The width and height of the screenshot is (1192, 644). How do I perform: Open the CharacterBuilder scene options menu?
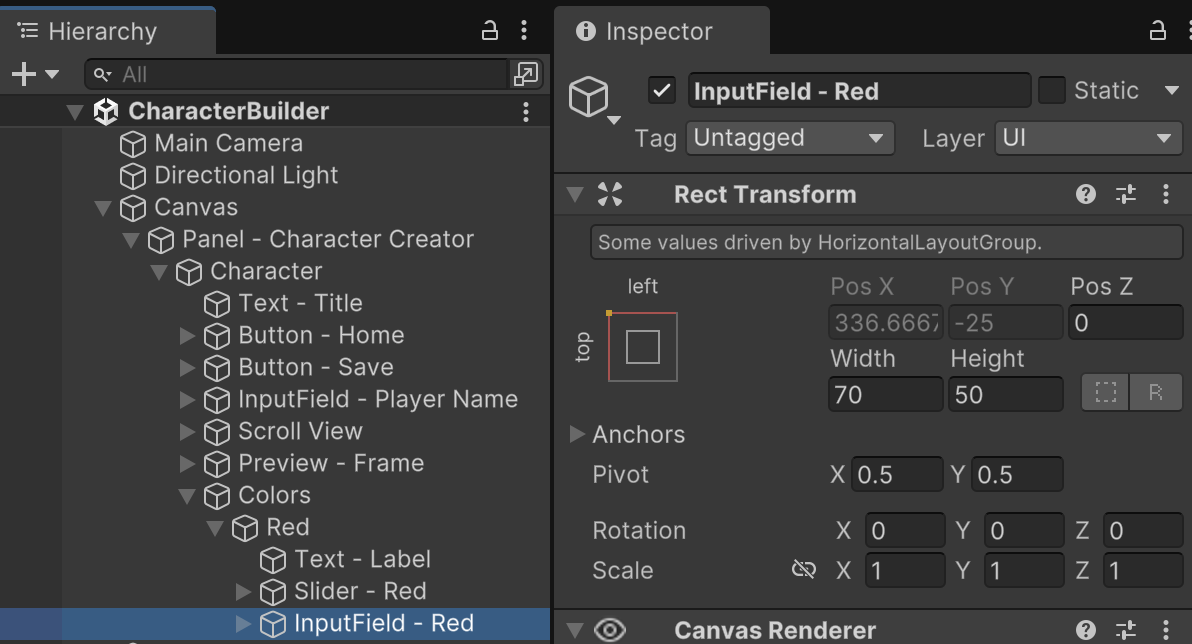[526, 112]
